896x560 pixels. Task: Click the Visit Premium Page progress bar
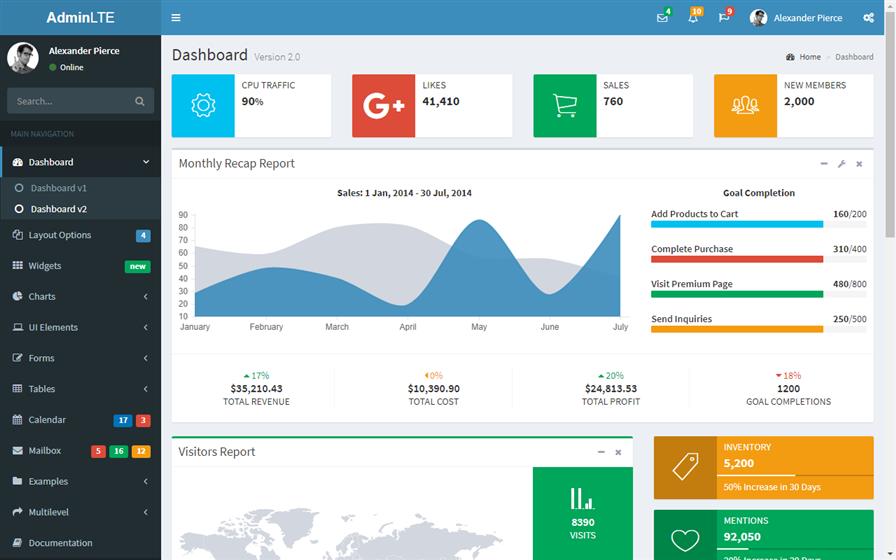pos(758,294)
